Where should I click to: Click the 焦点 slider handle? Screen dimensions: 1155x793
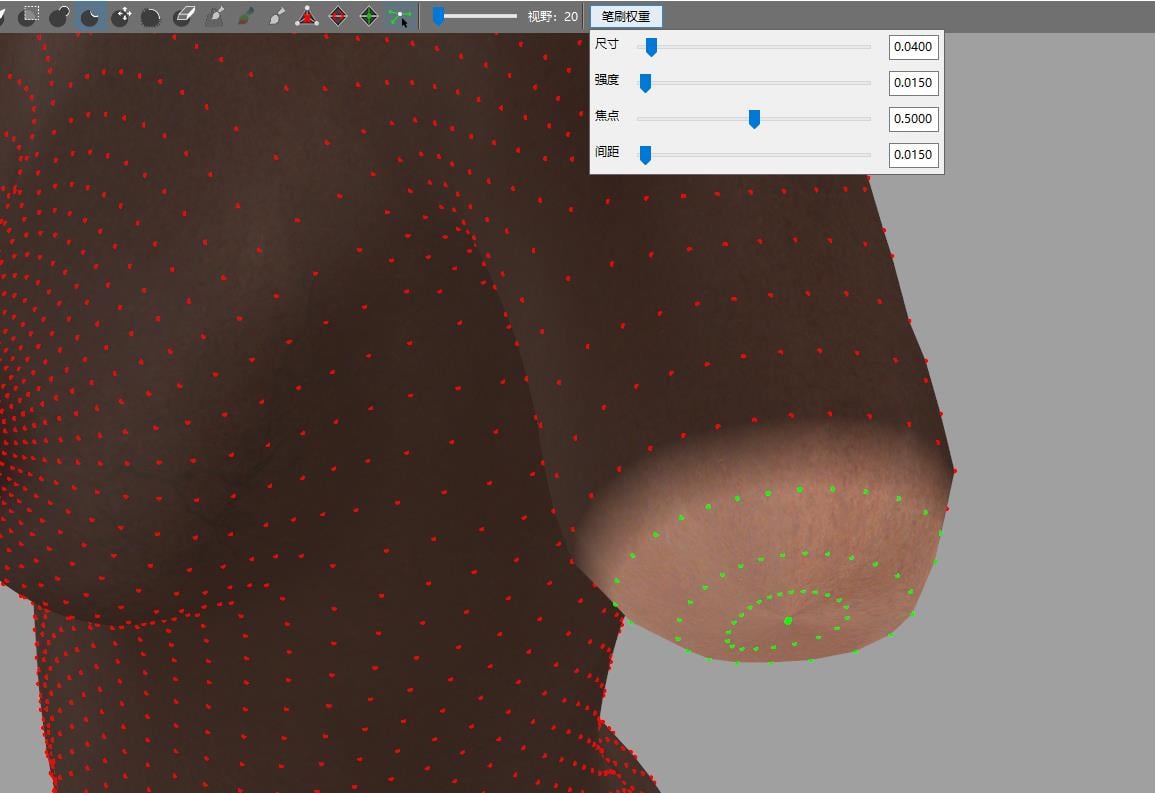click(x=754, y=119)
